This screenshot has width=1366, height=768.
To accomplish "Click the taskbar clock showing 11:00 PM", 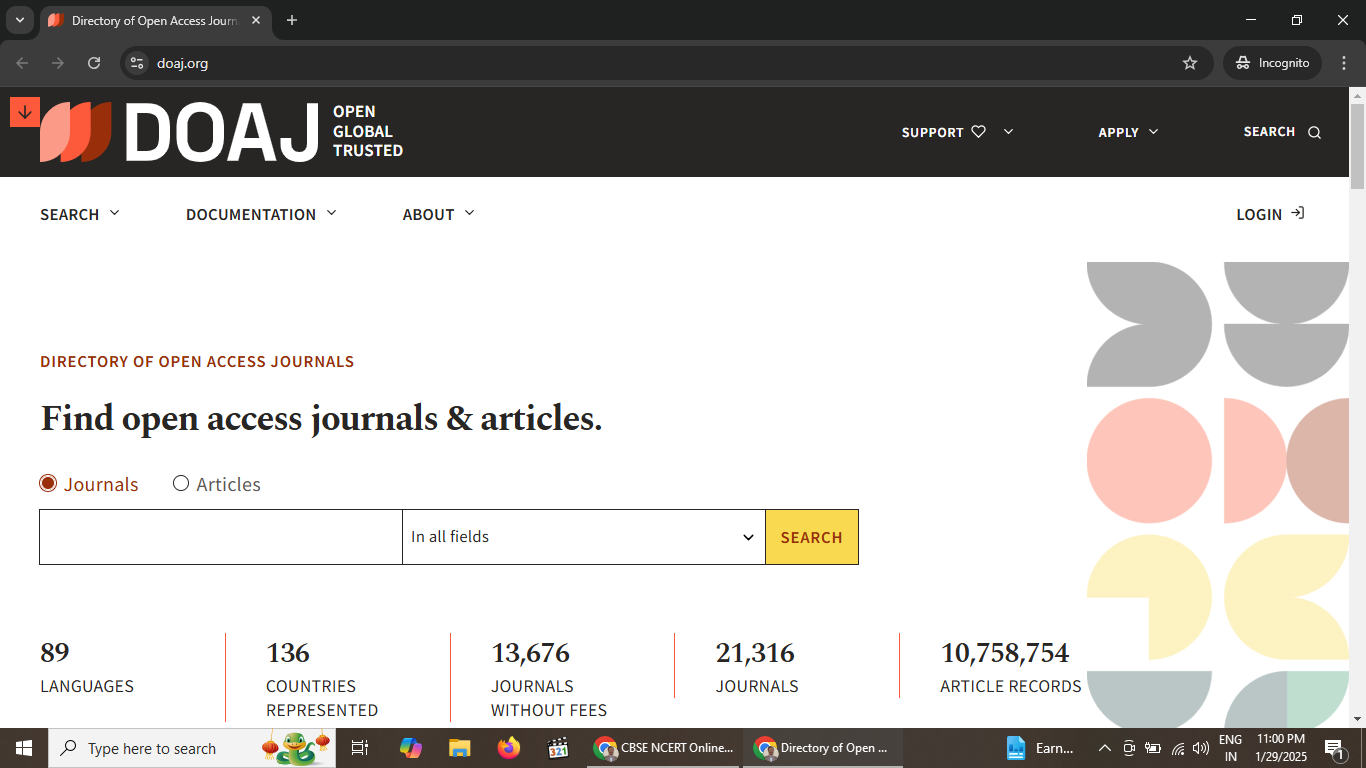I will [1281, 748].
